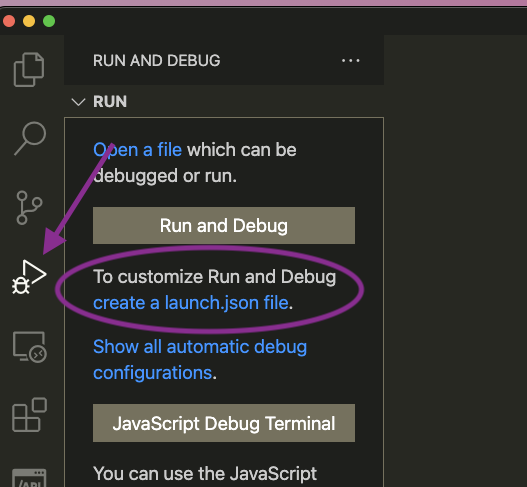Image resolution: width=527 pixels, height=487 pixels.
Task: Click the Run and Debug button
Action: tap(224, 226)
